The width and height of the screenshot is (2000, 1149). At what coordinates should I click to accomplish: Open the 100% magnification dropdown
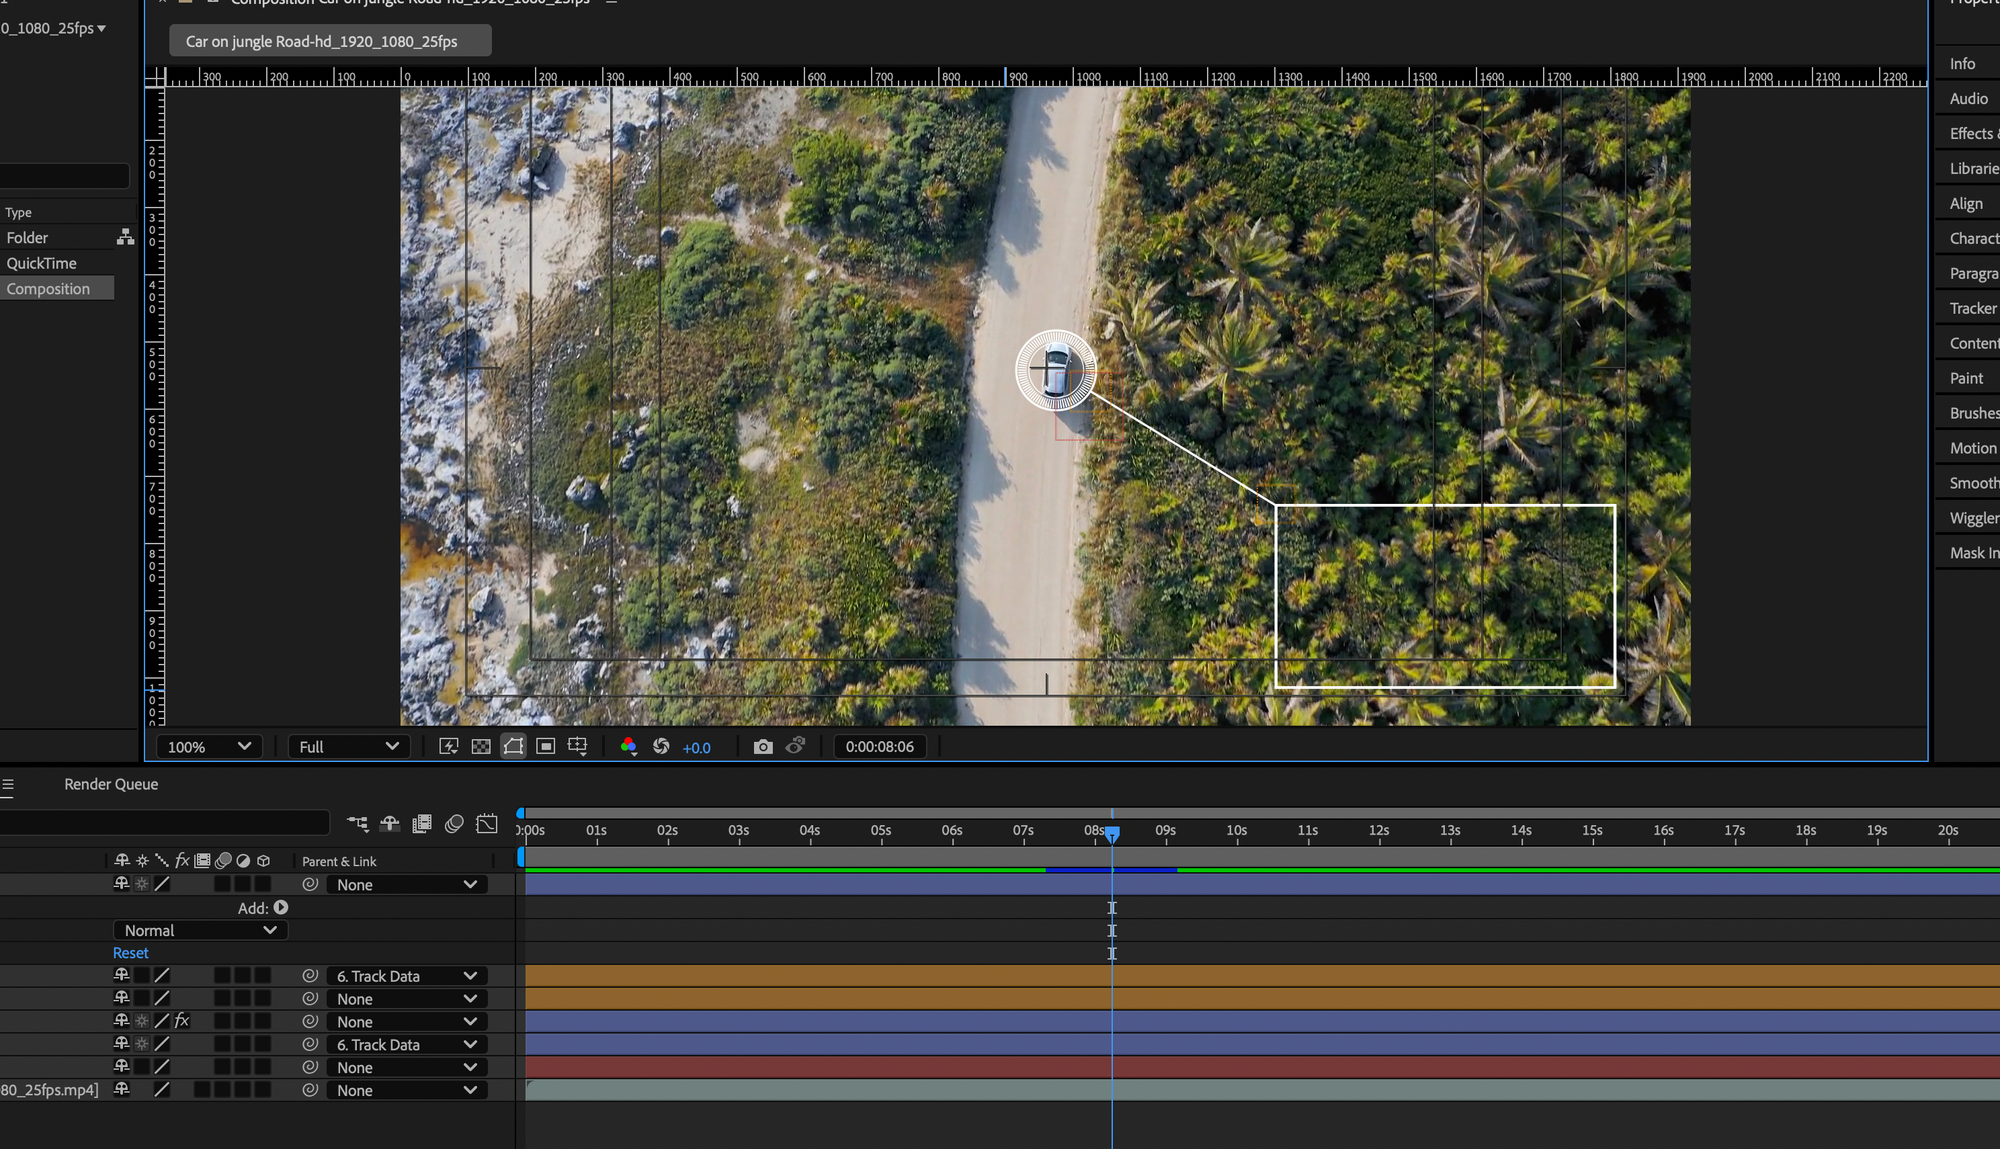[209, 747]
